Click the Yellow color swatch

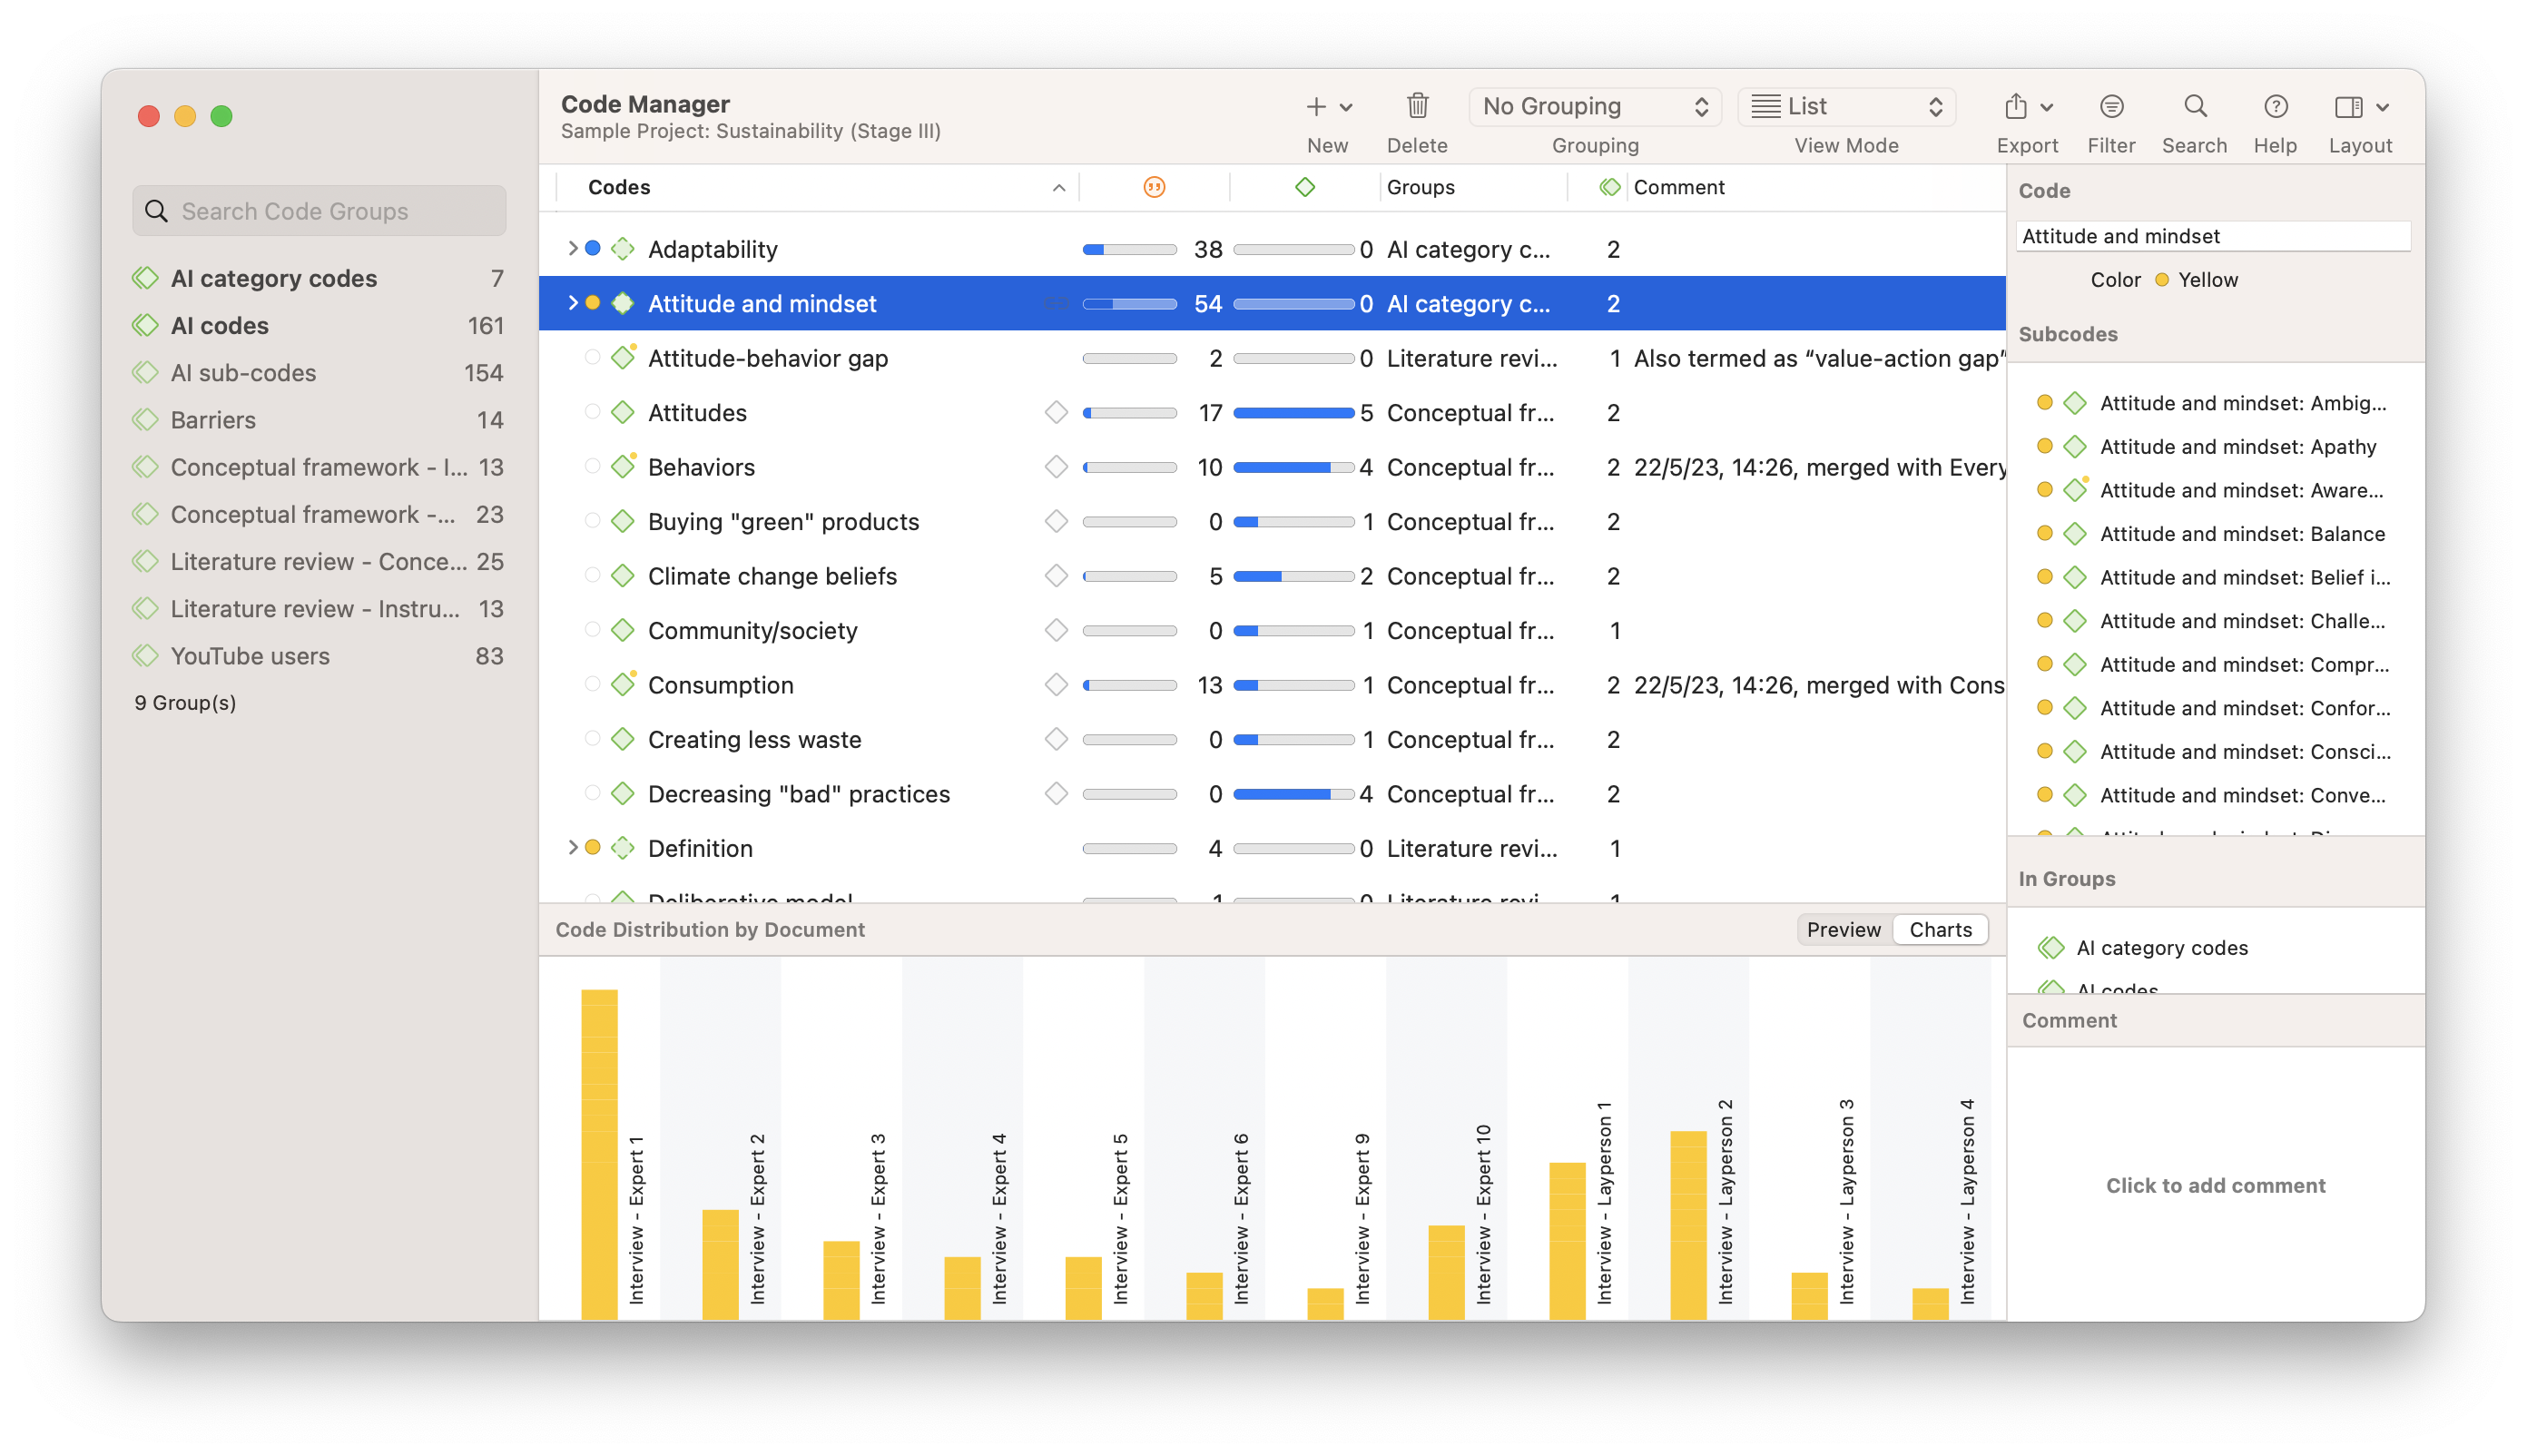coord(2162,280)
